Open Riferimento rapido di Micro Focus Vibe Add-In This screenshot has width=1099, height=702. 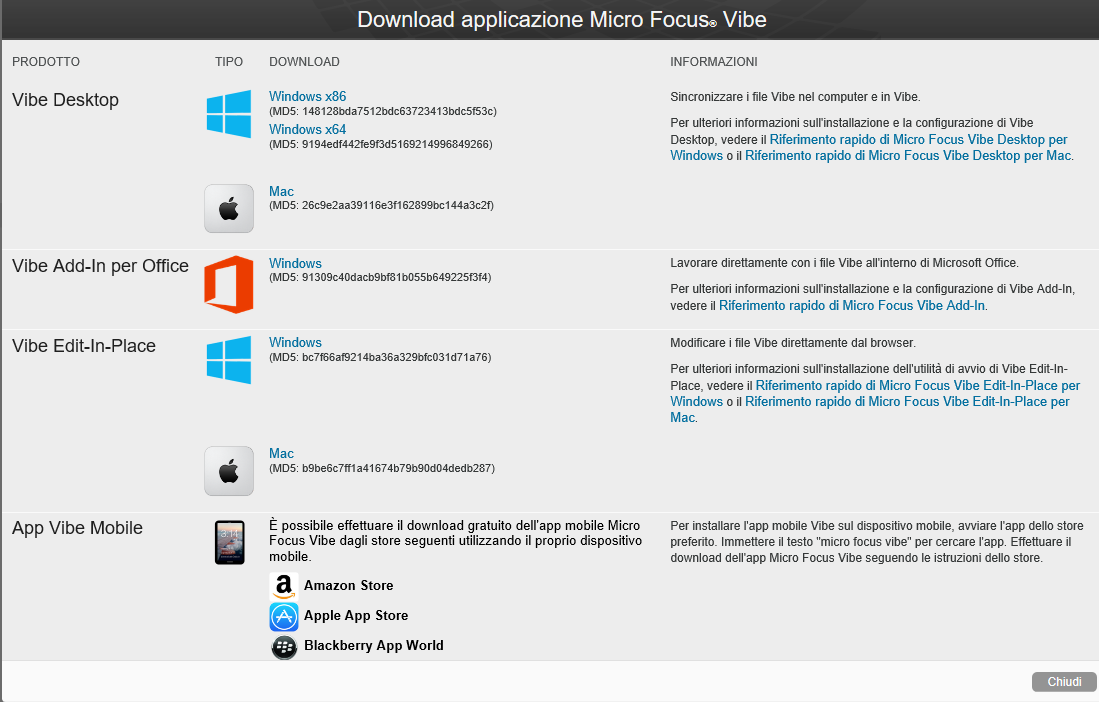[x=852, y=305]
